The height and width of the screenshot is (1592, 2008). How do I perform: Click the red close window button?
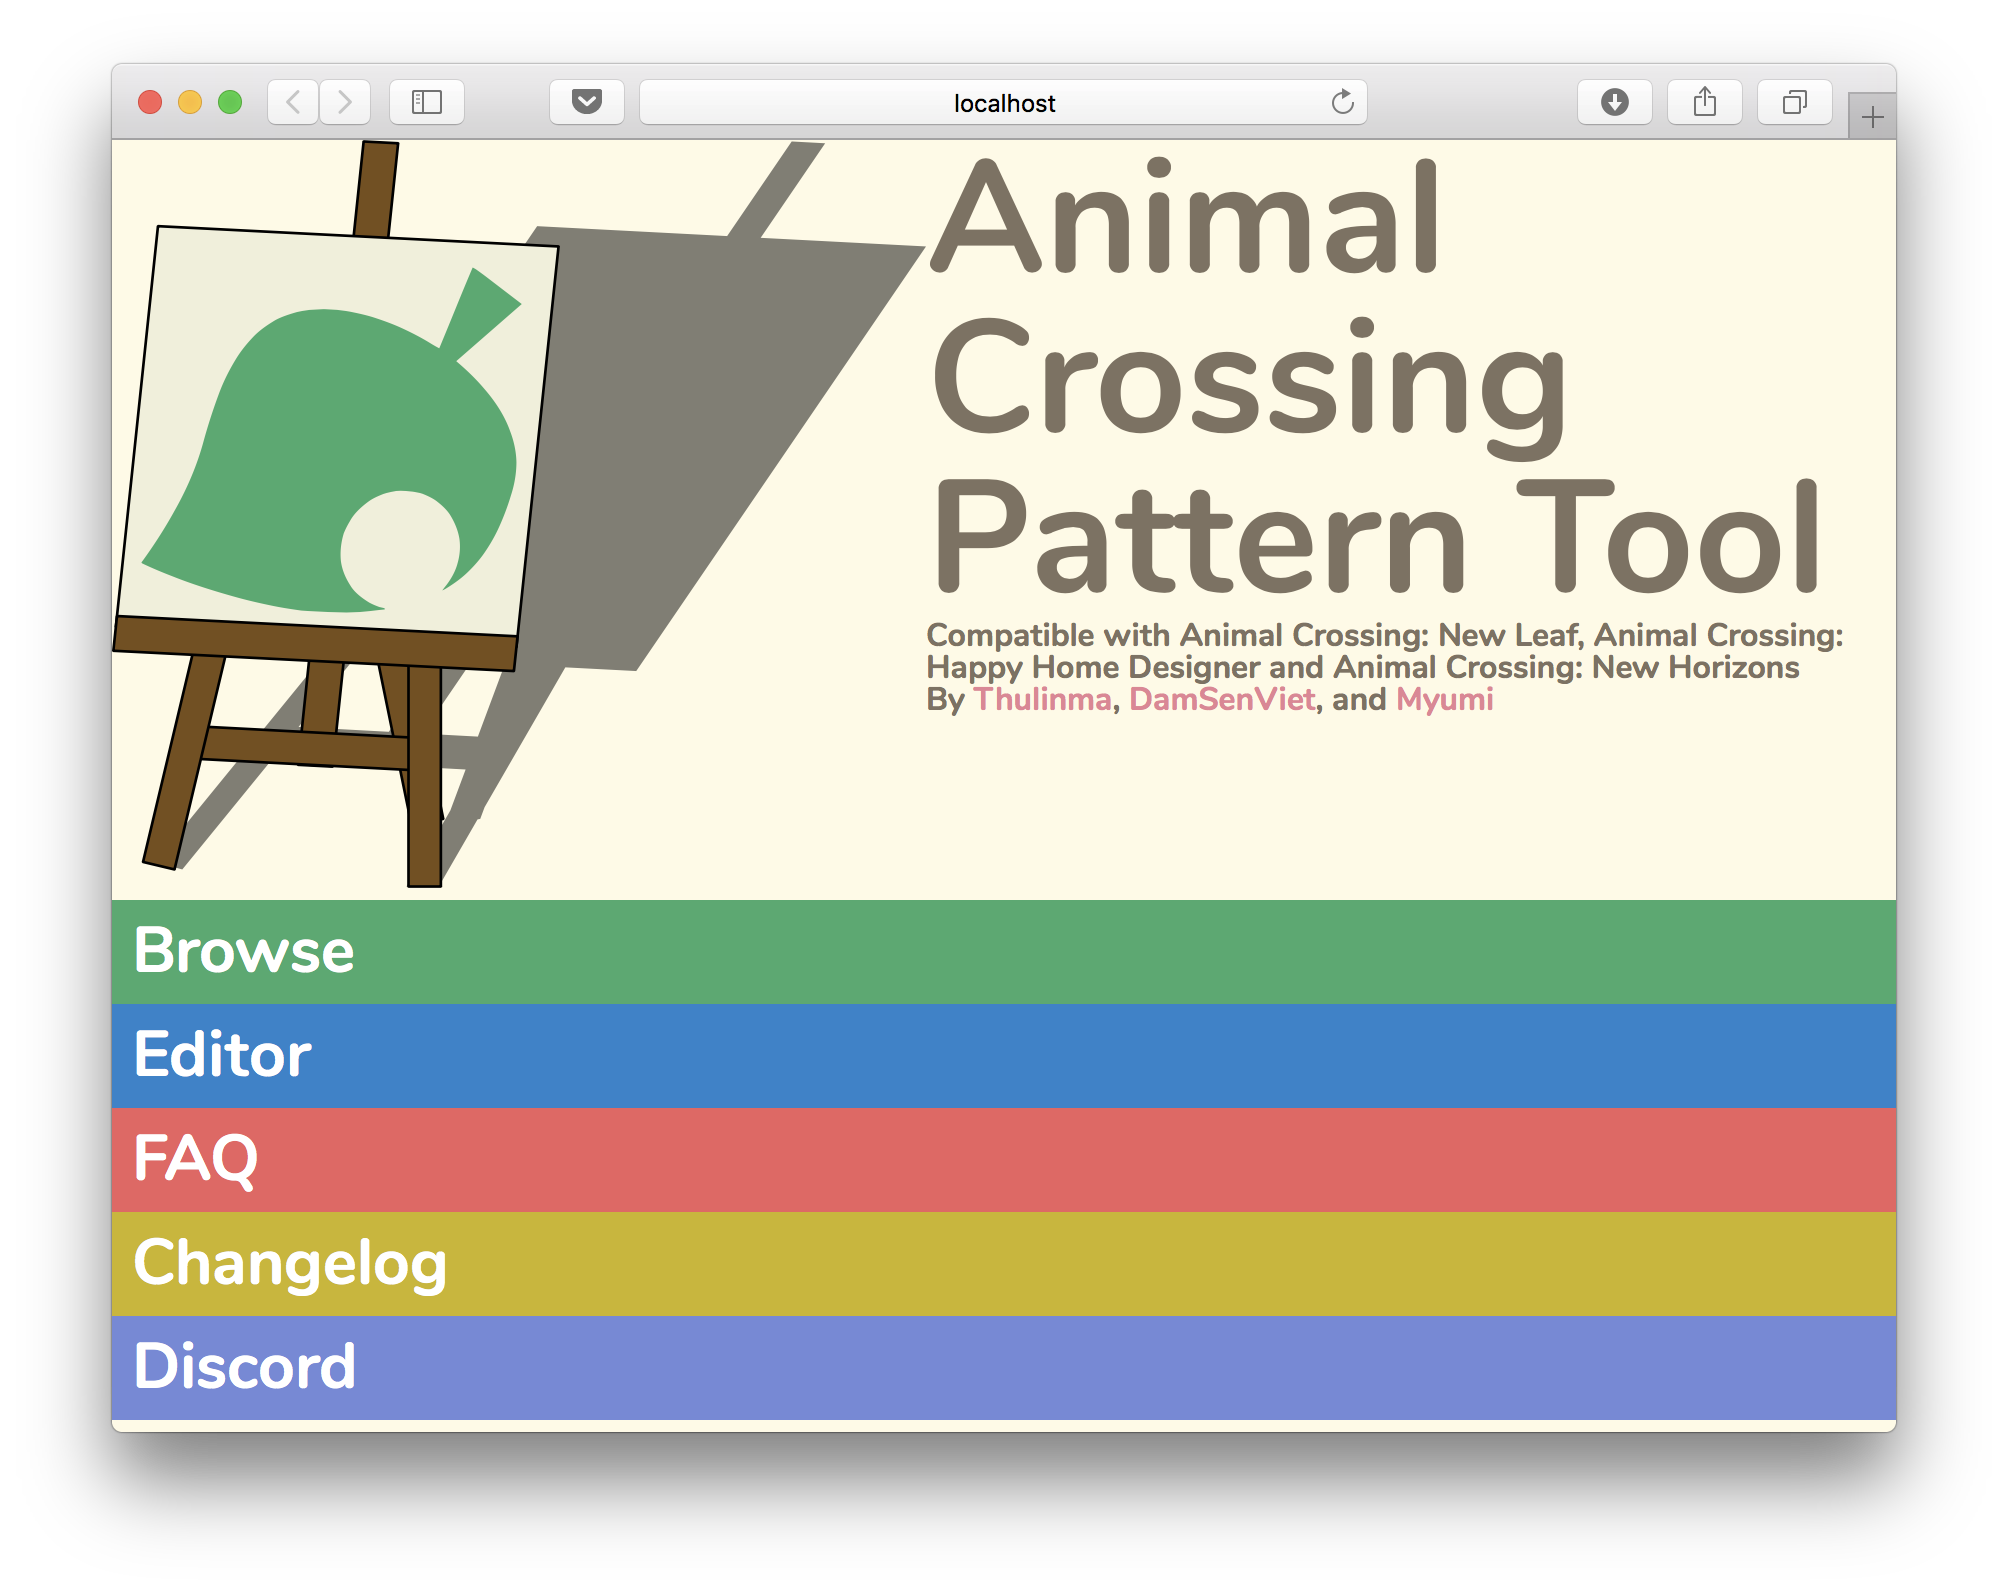[x=150, y=102]
